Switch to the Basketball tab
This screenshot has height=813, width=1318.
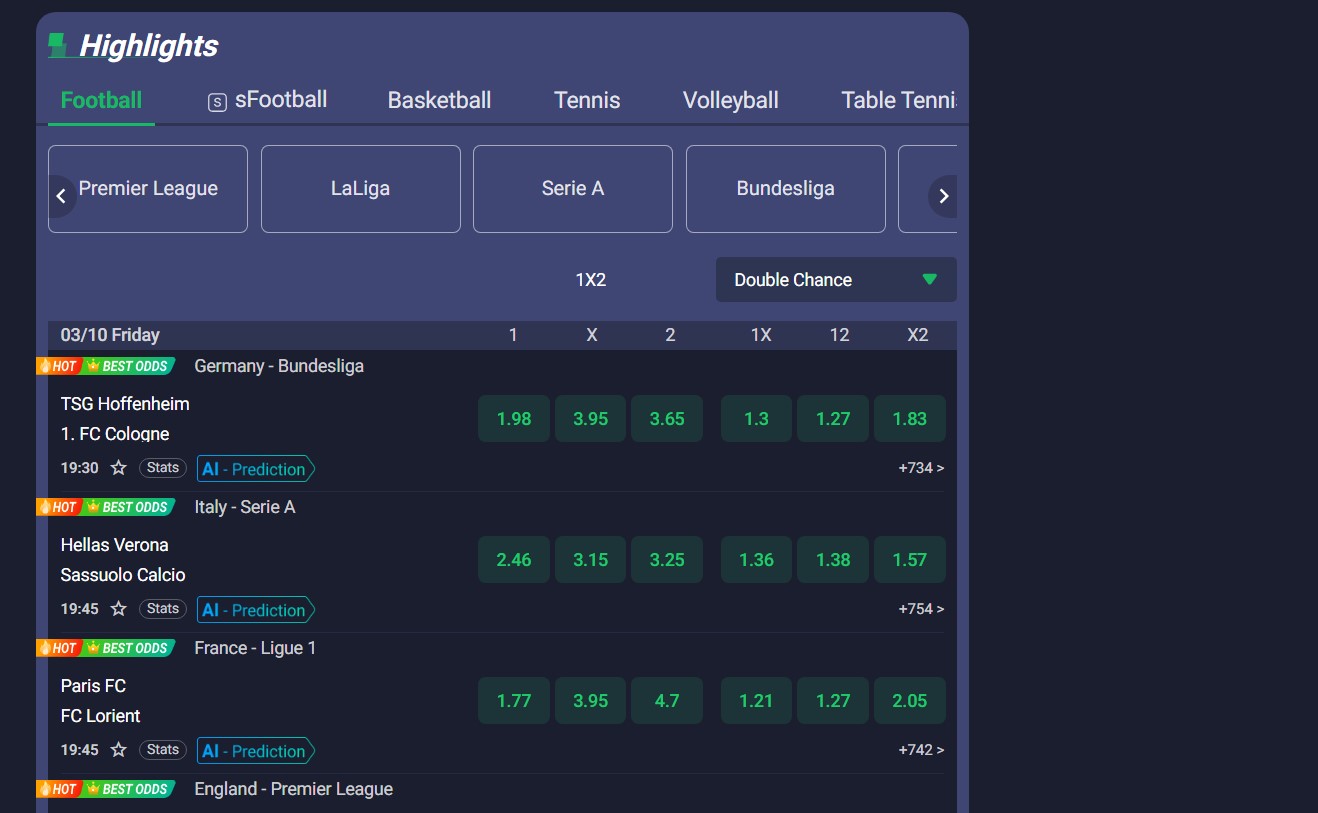tap(439, 100)
